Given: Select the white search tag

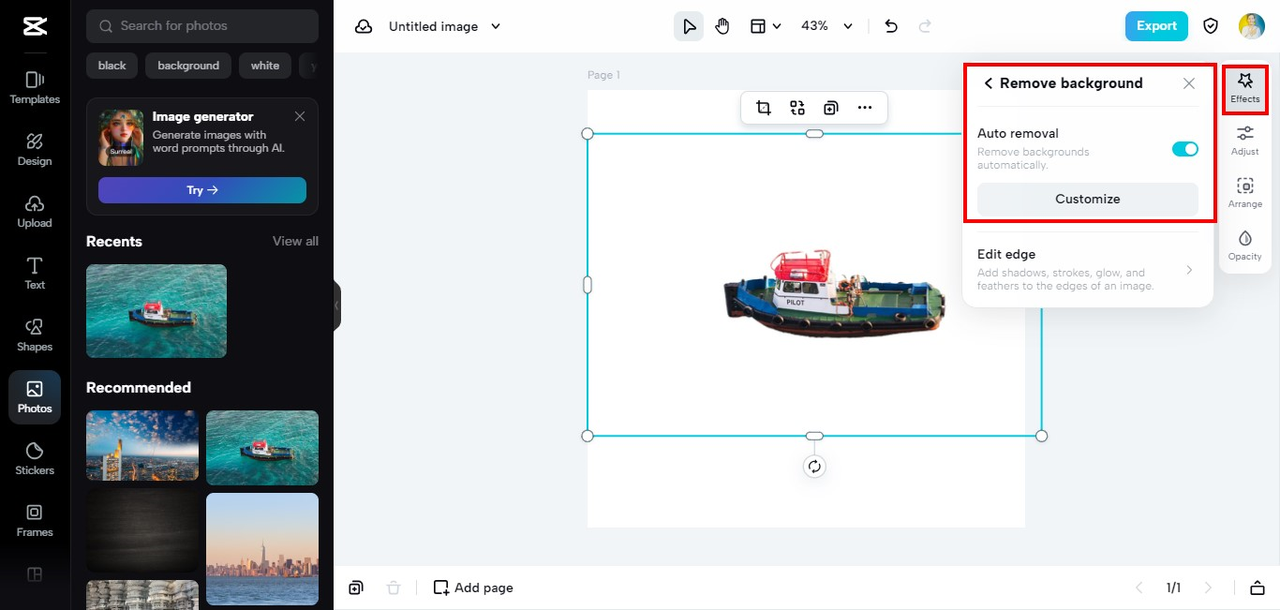Looking at the screenshot, I should click(265, 66).
